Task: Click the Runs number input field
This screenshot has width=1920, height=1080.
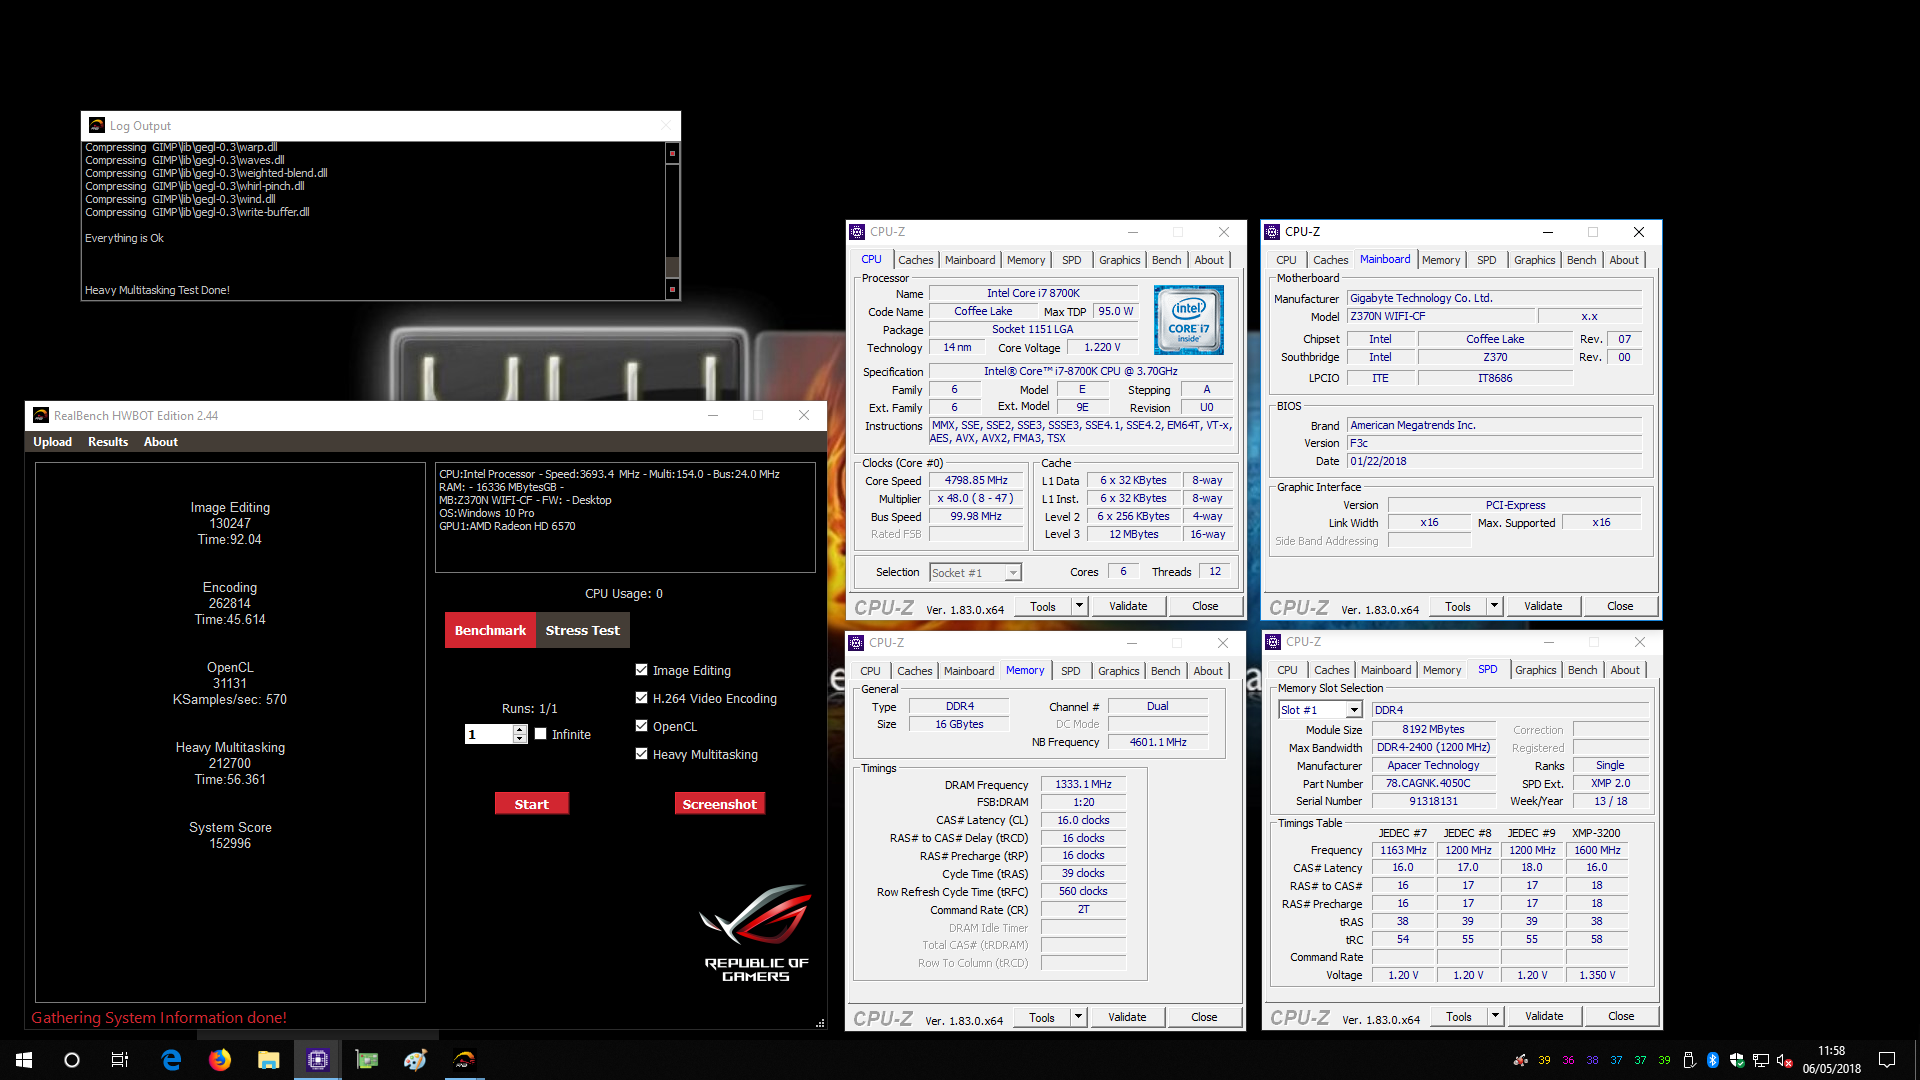Action: 489,734
